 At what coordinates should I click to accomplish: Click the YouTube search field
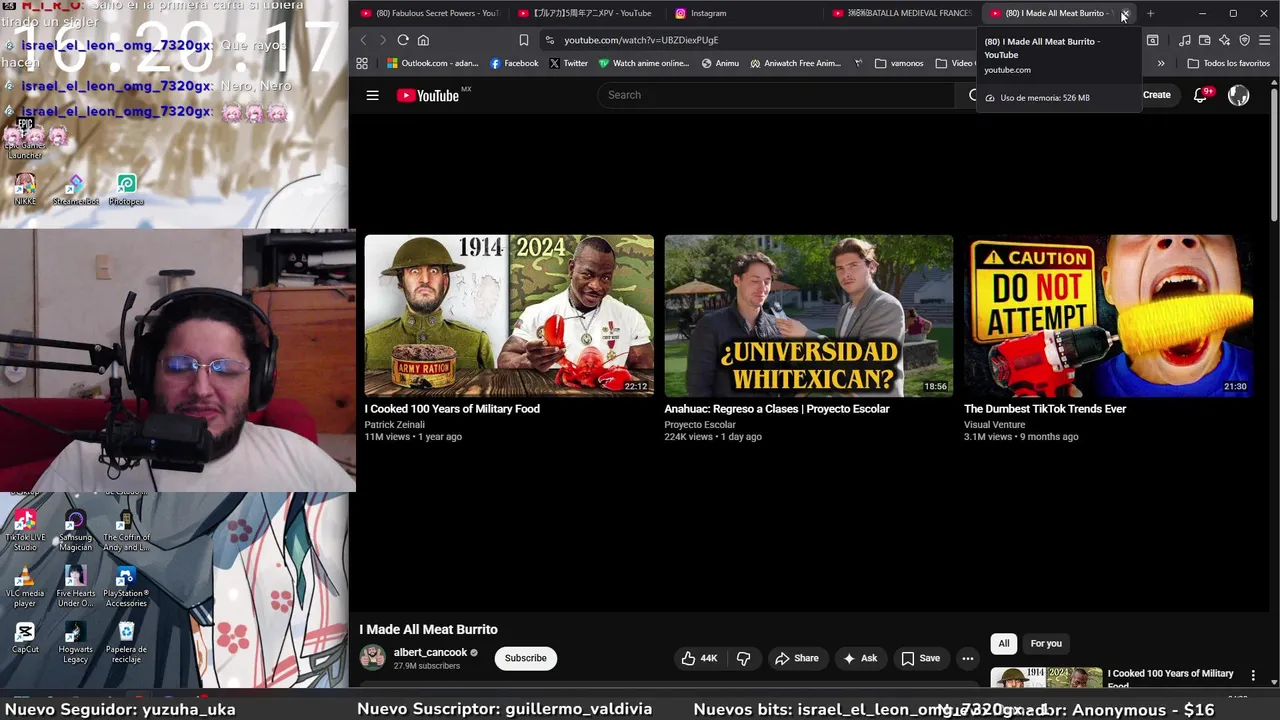click(776, 95)
